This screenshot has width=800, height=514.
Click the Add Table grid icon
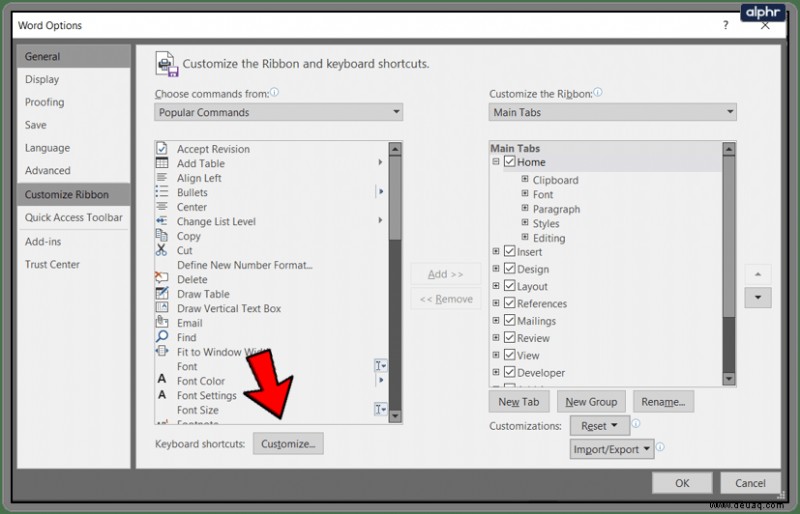pos(162,163)
